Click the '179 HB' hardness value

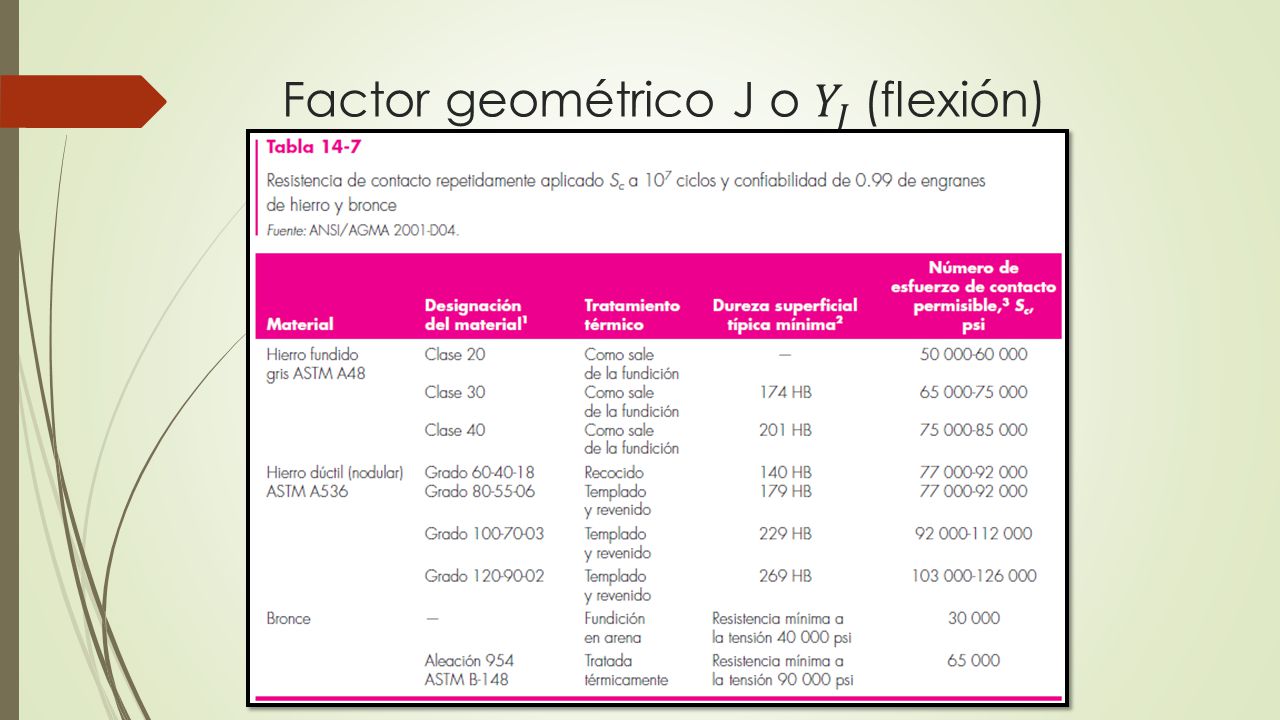(786, 491)
